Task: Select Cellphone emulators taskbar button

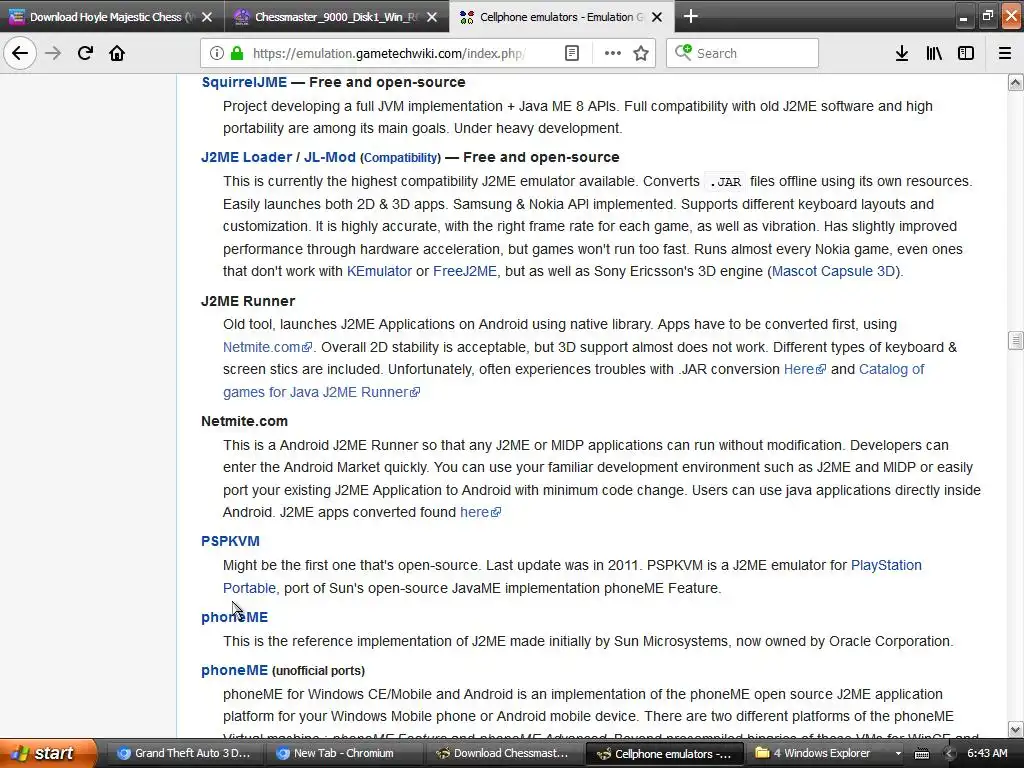Action: coord(664,753)
